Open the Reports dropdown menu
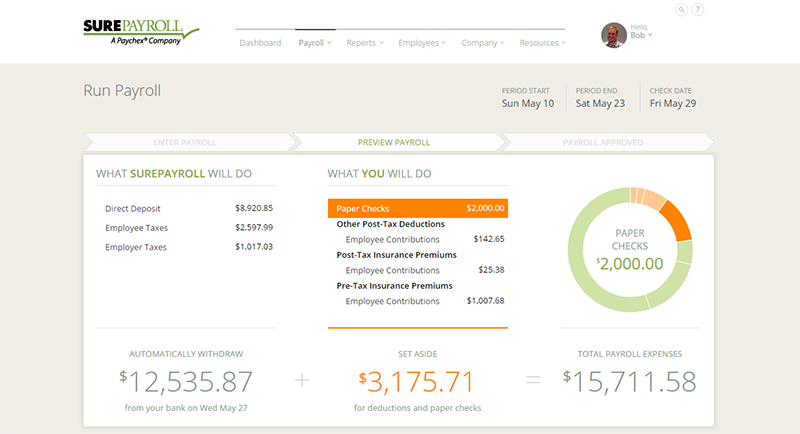The image size is (800, 434). (x=366, y=43)
